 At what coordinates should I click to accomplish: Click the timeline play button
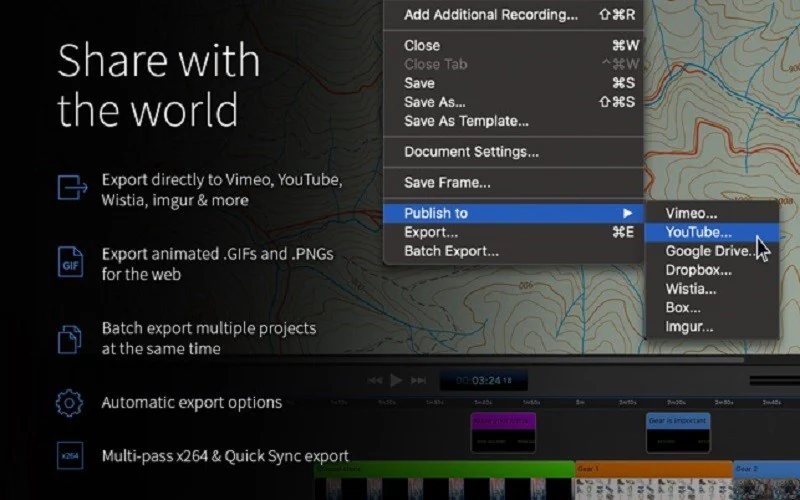(396, 380)
